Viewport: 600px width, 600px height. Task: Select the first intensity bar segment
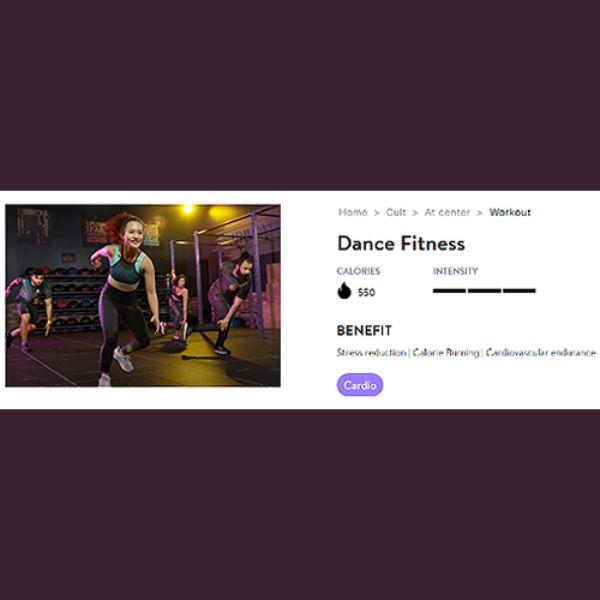pos(449,291)
